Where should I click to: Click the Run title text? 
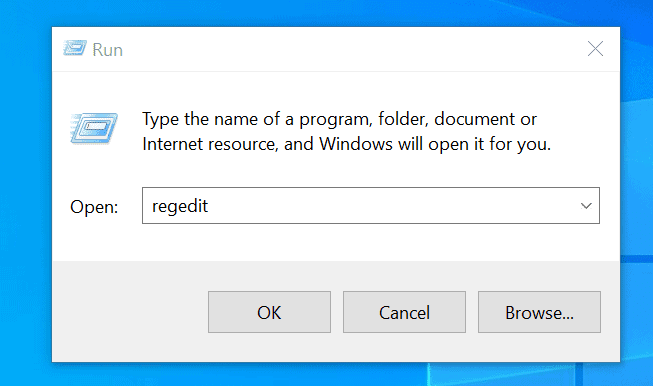107,50
